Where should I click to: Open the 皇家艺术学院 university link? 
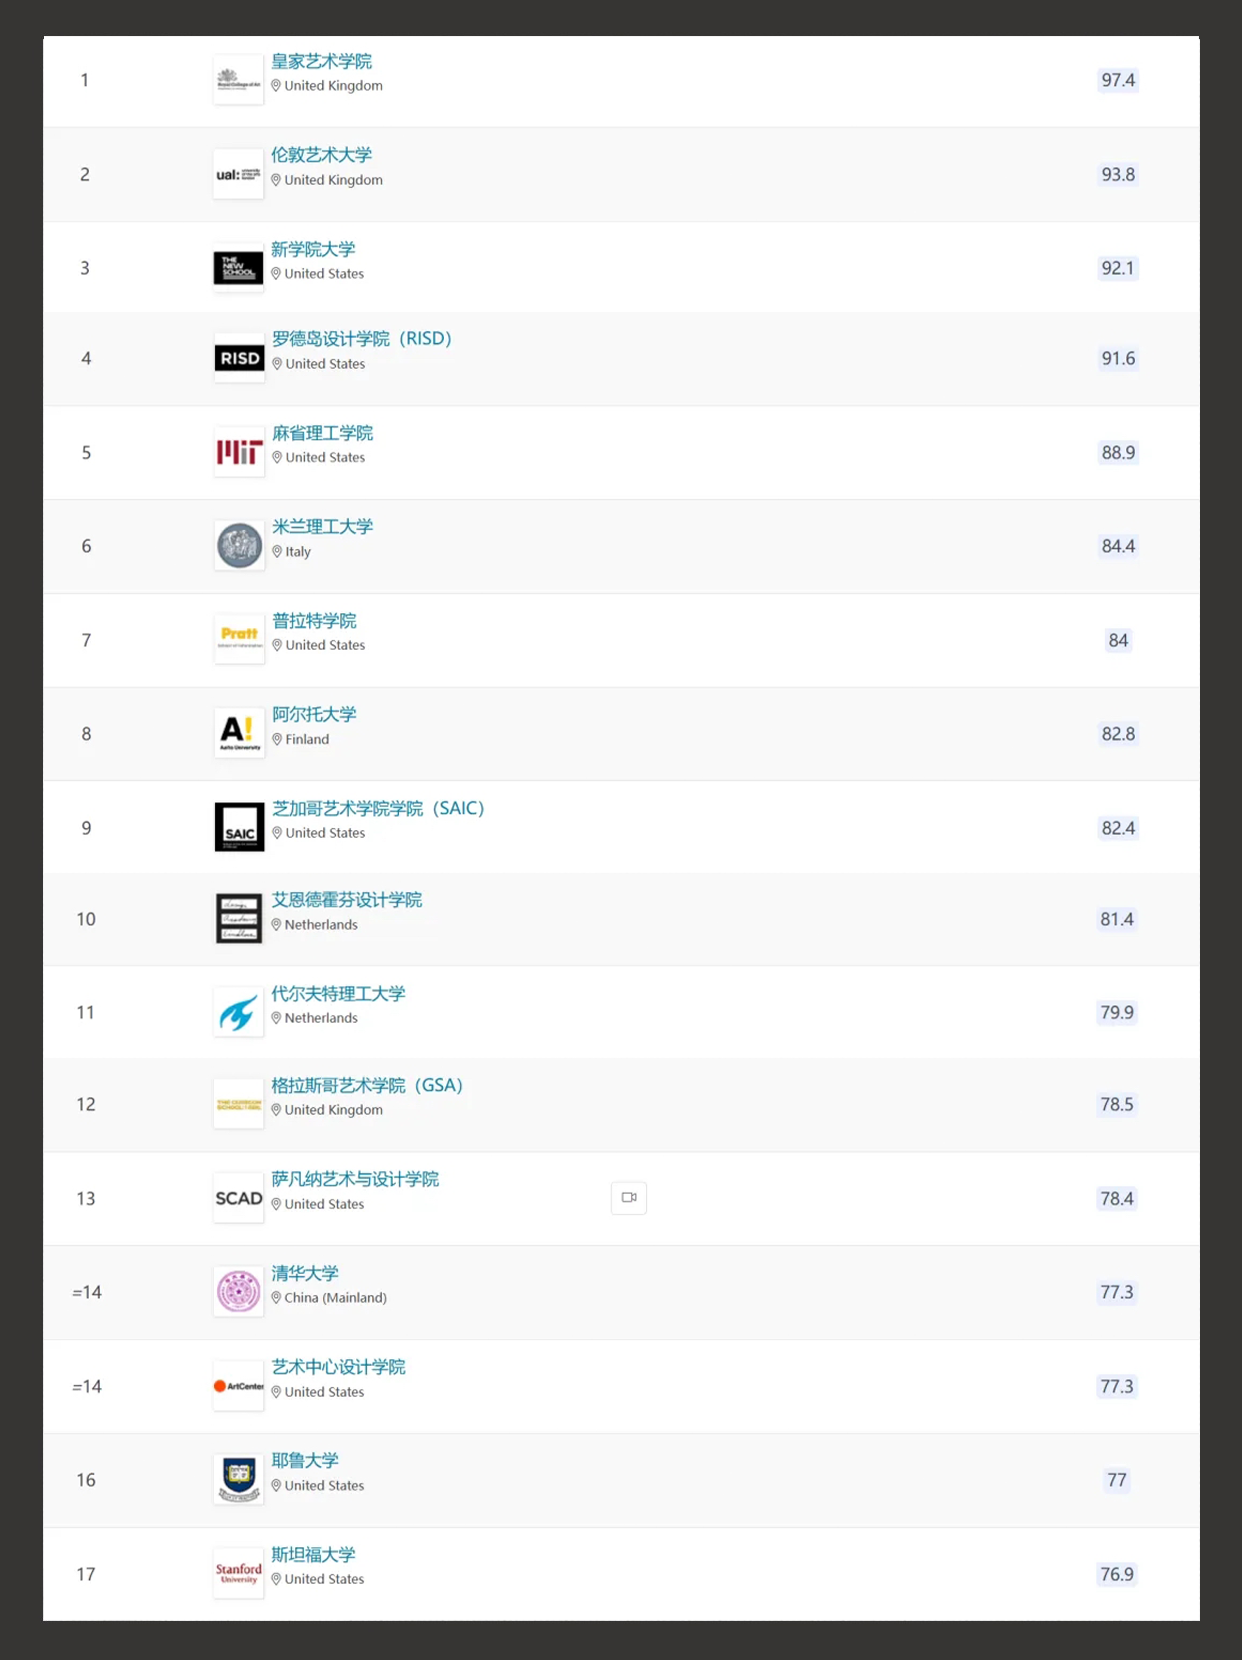coord(321,62)
